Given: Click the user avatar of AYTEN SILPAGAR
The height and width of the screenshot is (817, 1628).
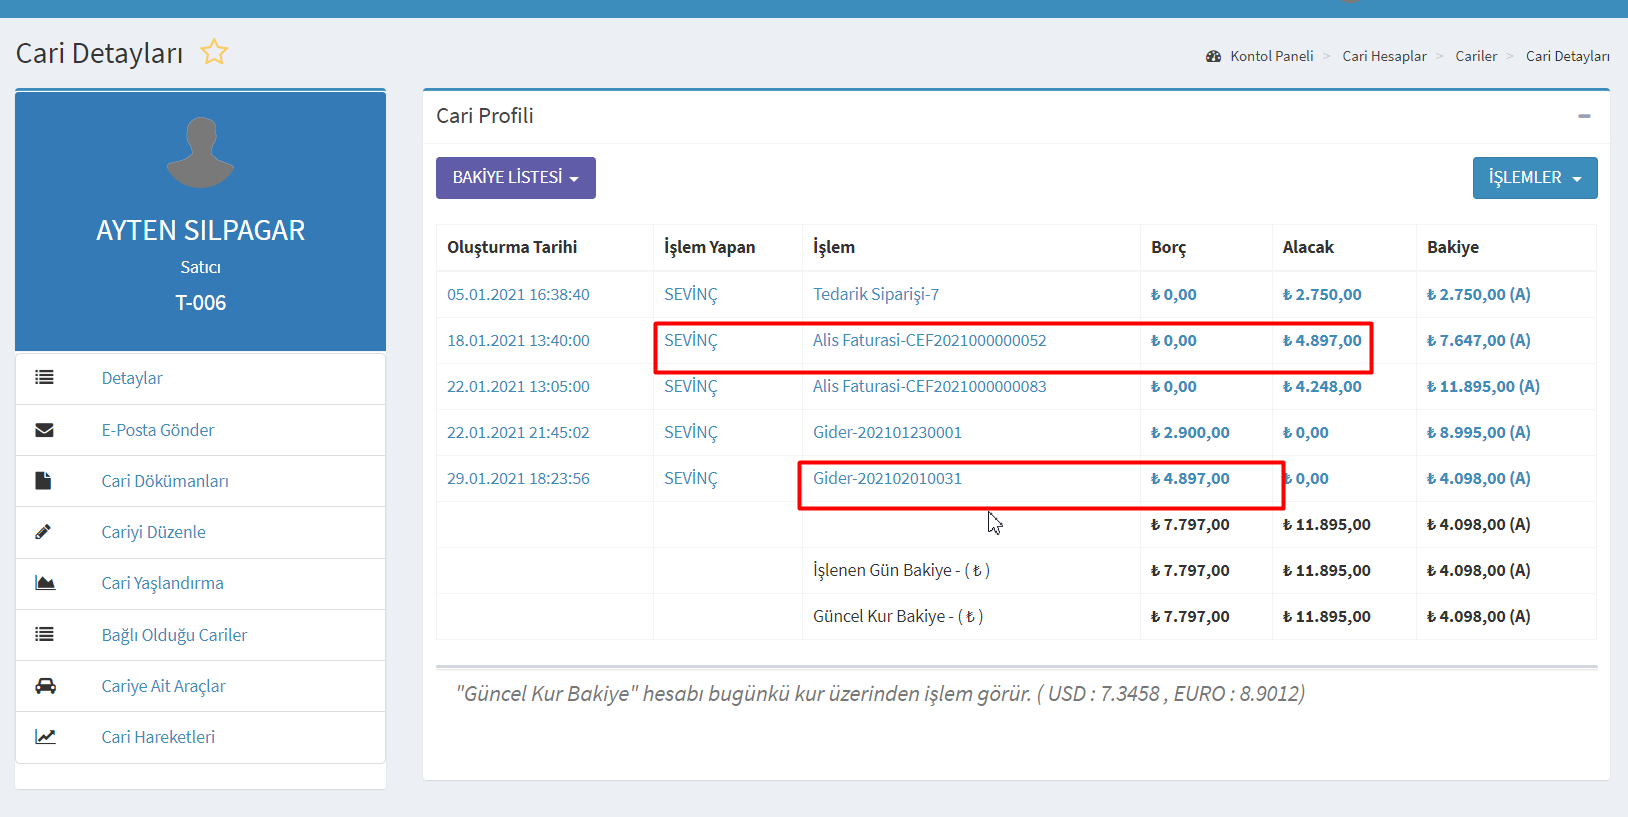Looking at the screenshot, I should pyautogui.click(x=201, y=153).
